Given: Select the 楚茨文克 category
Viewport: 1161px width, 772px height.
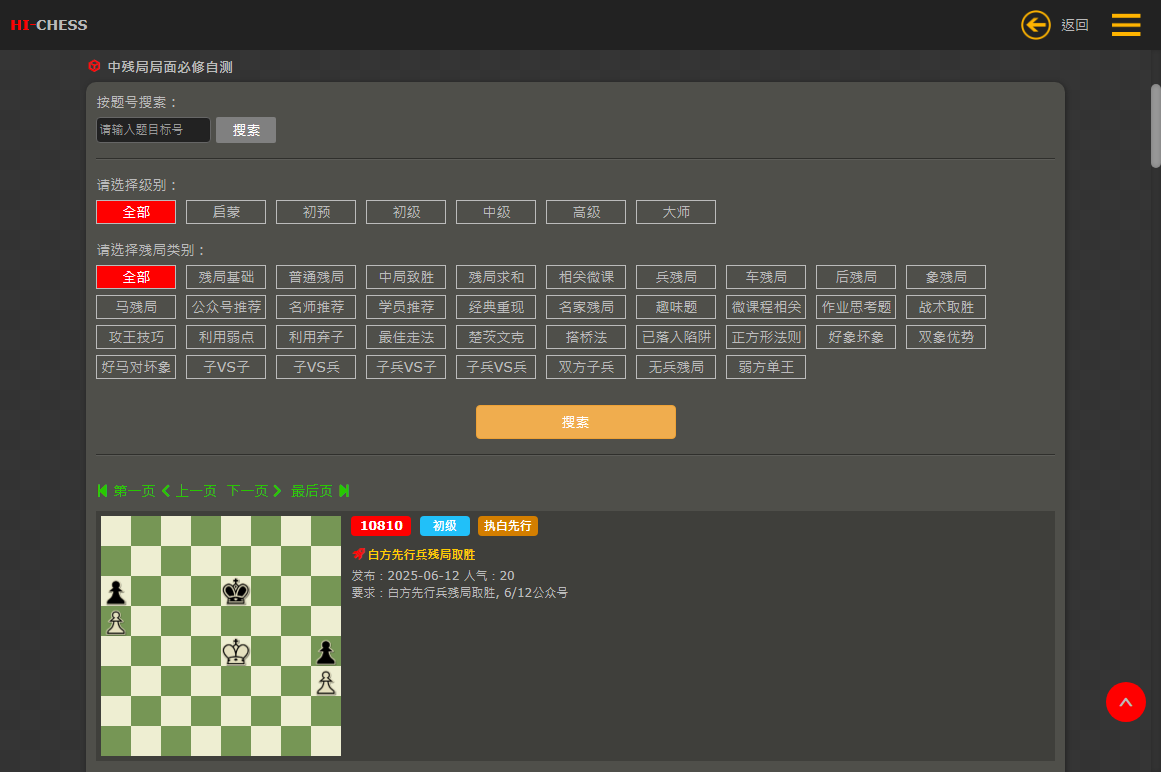Looking at the screenshot, I should tap(496, 337).
